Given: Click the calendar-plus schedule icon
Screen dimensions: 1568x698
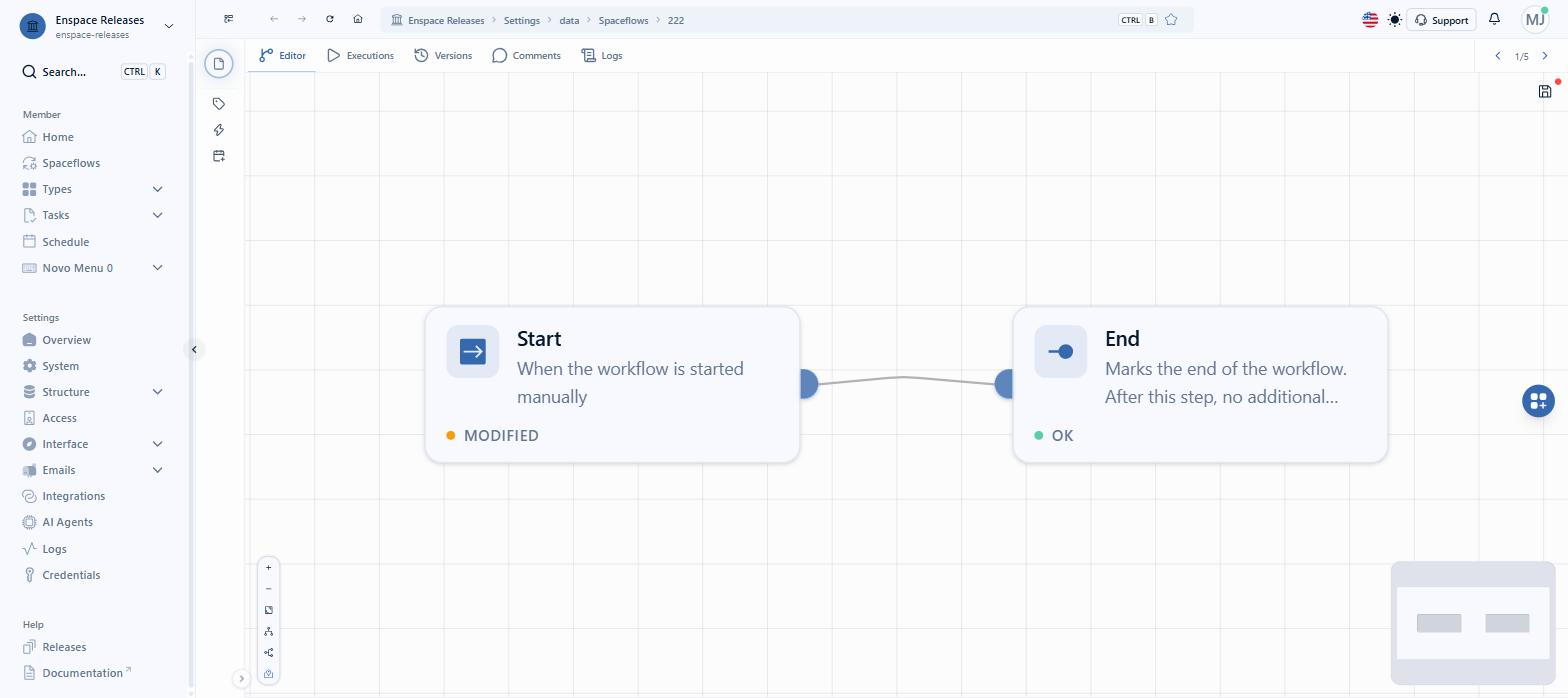Looking at the screenshot, I should pyautogui.click(x=219, y=156).
